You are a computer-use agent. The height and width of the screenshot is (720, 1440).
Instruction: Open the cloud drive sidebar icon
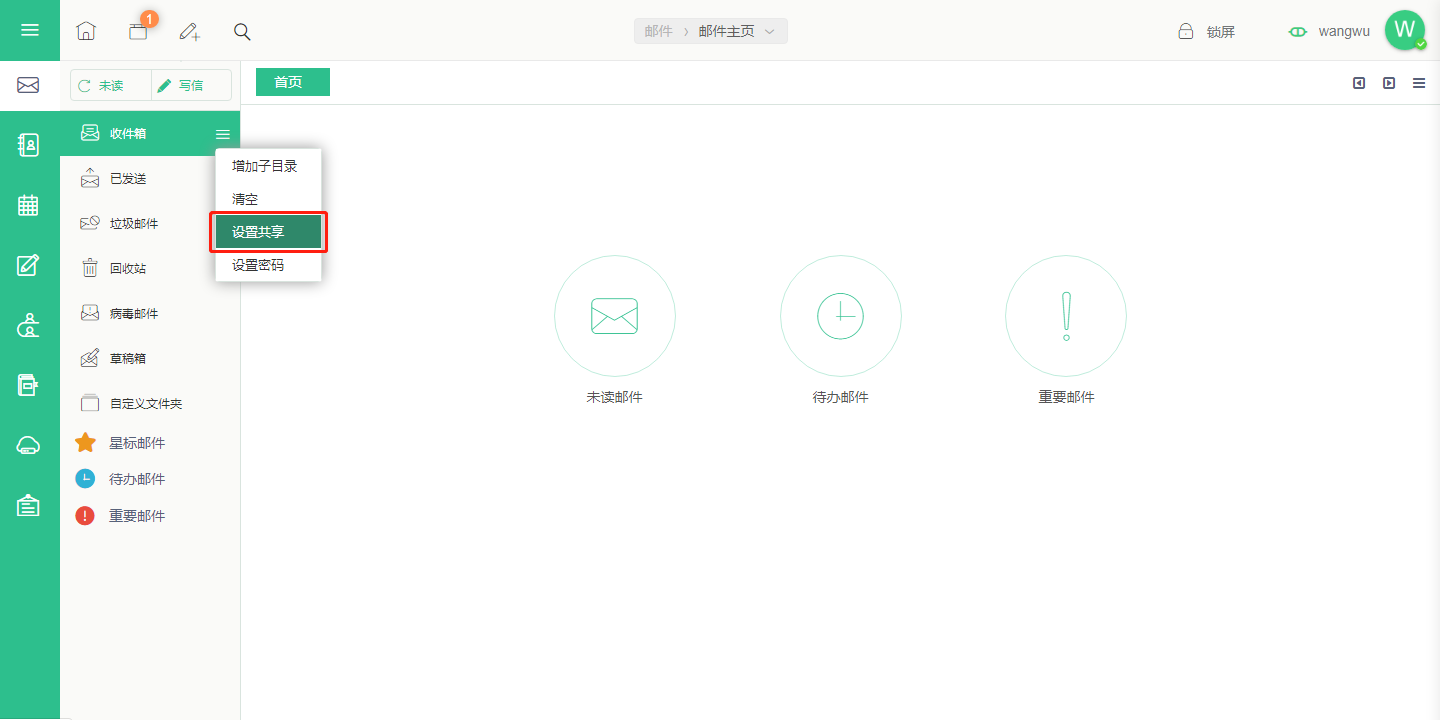[29, 446]
